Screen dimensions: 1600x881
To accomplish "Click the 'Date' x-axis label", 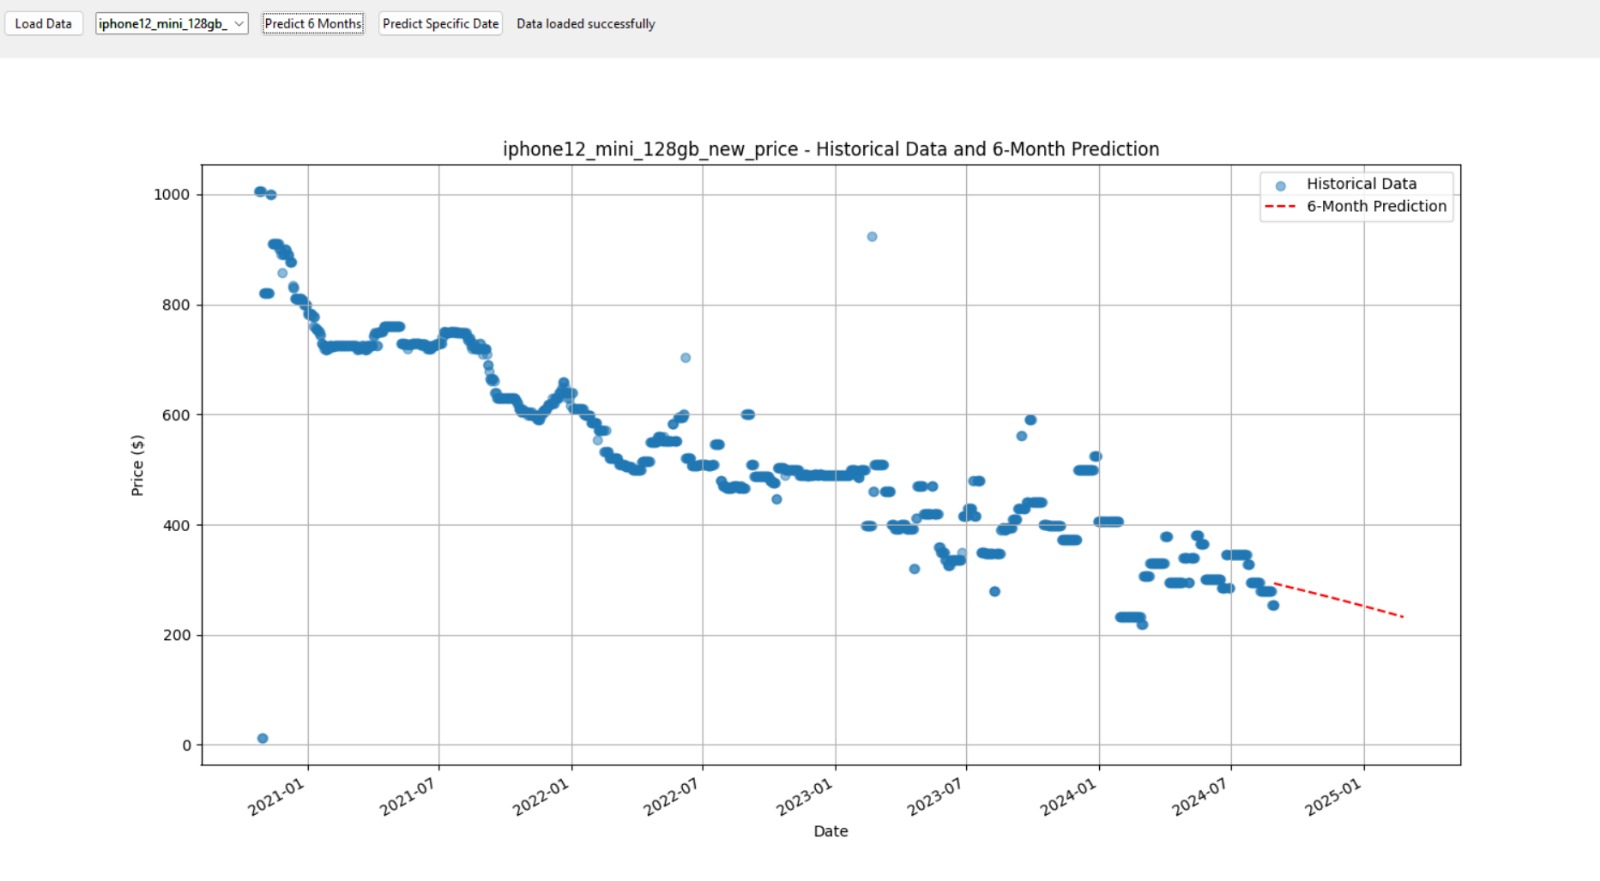I will (831, 831).
